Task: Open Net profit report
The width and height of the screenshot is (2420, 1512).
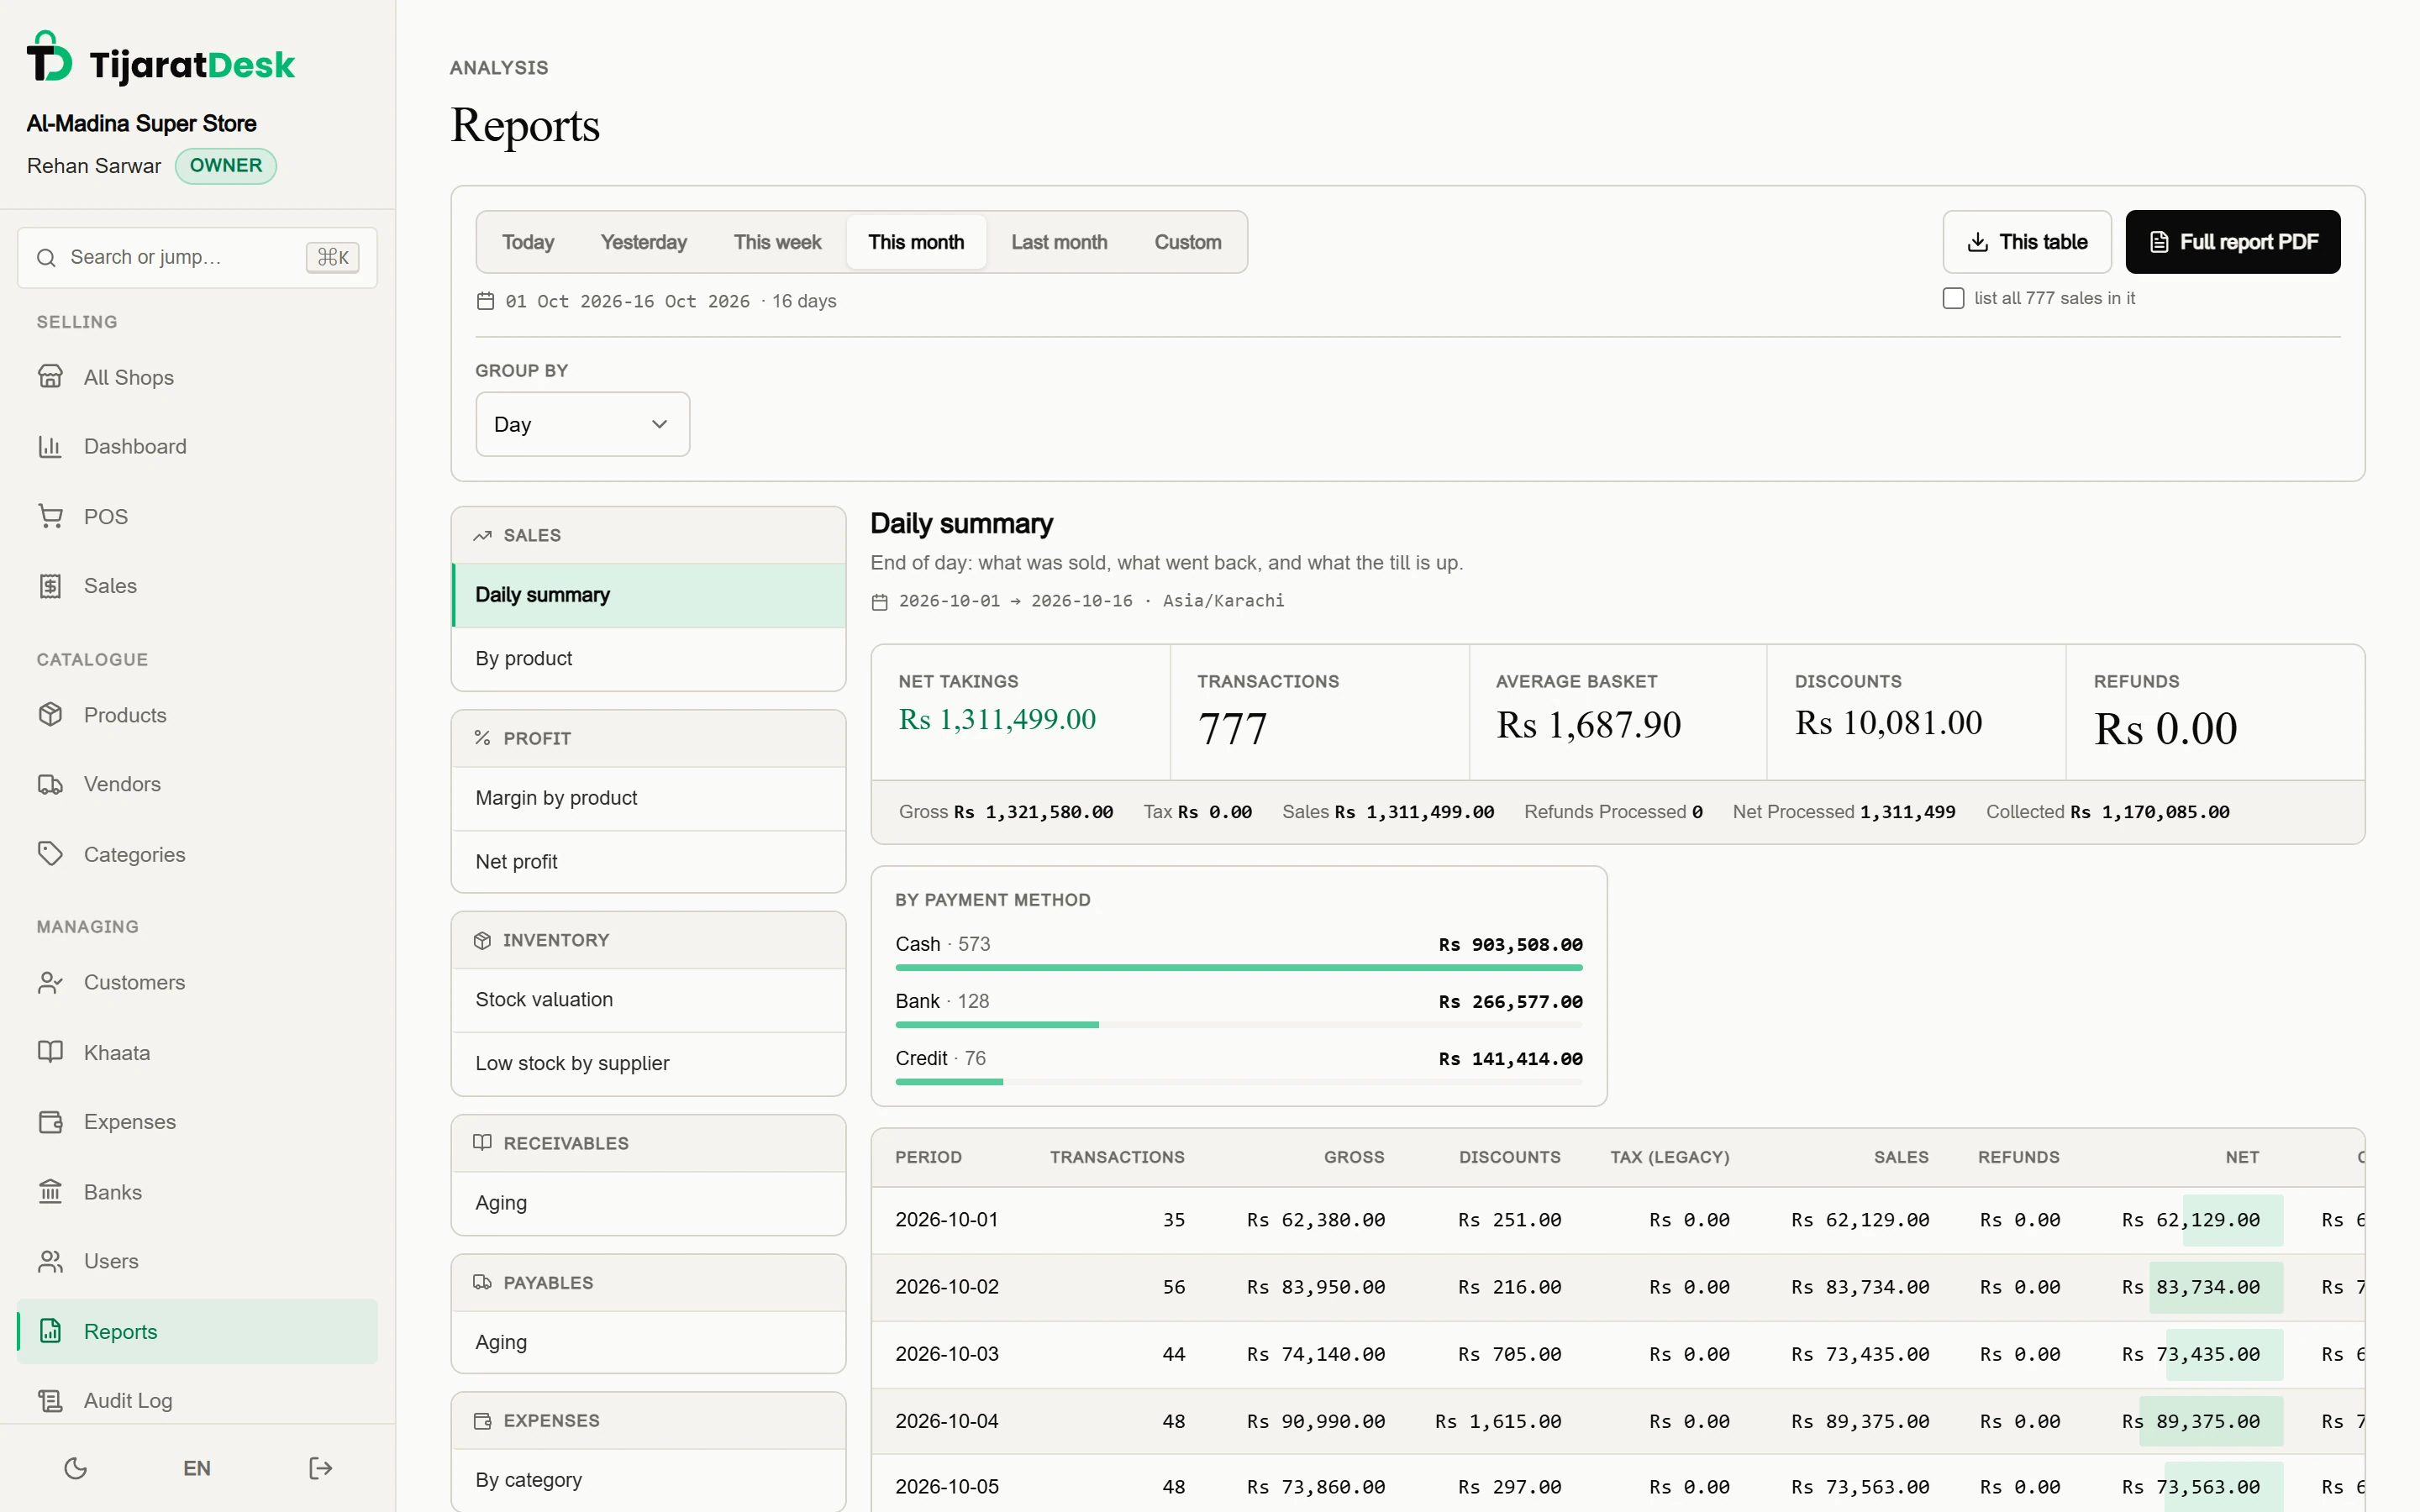Action: pos(649,861)
